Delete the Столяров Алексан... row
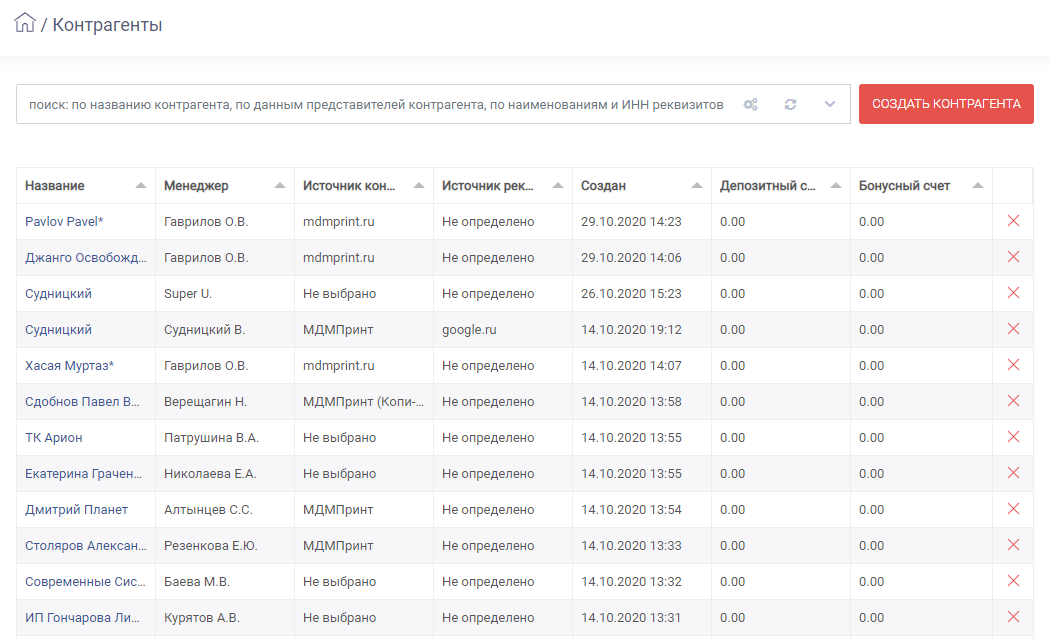Viewport: 1050px width, 641px height. (x=1013, y=545)
